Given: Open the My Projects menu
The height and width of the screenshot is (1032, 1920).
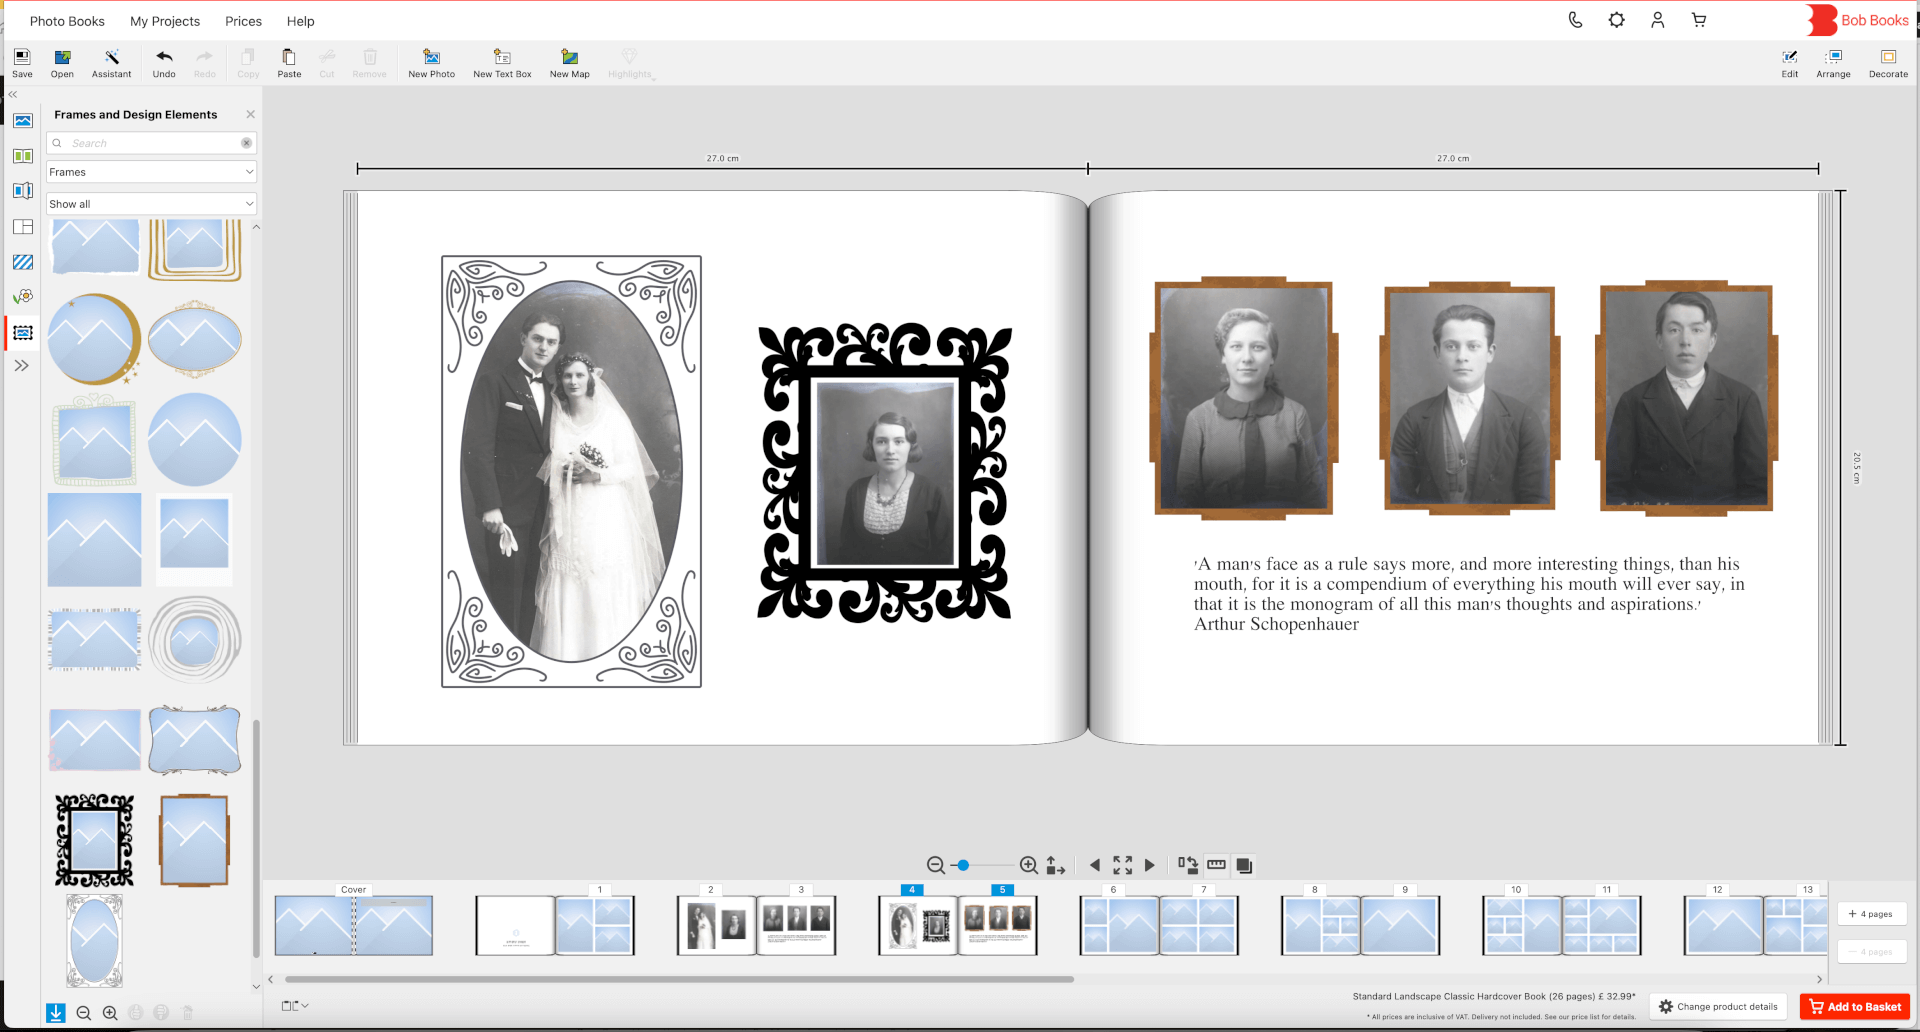Looking at the screenshot, I should [165, 21].
